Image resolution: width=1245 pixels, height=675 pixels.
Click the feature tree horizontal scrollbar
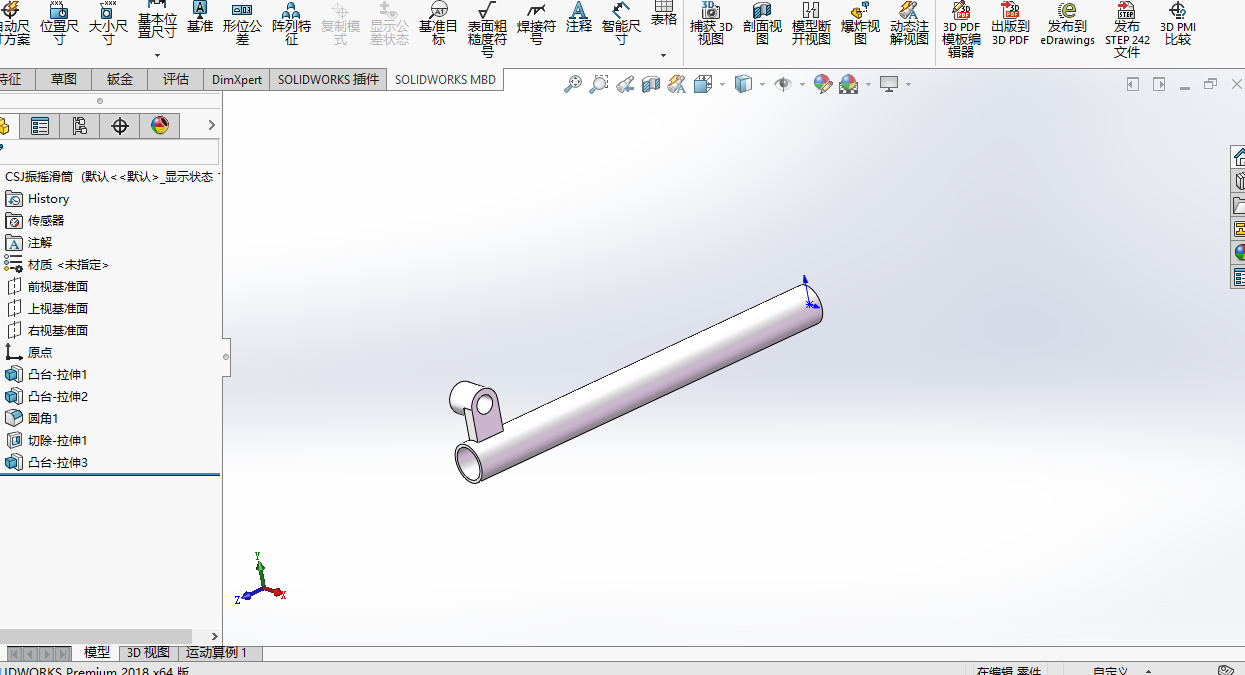point(96,636)
